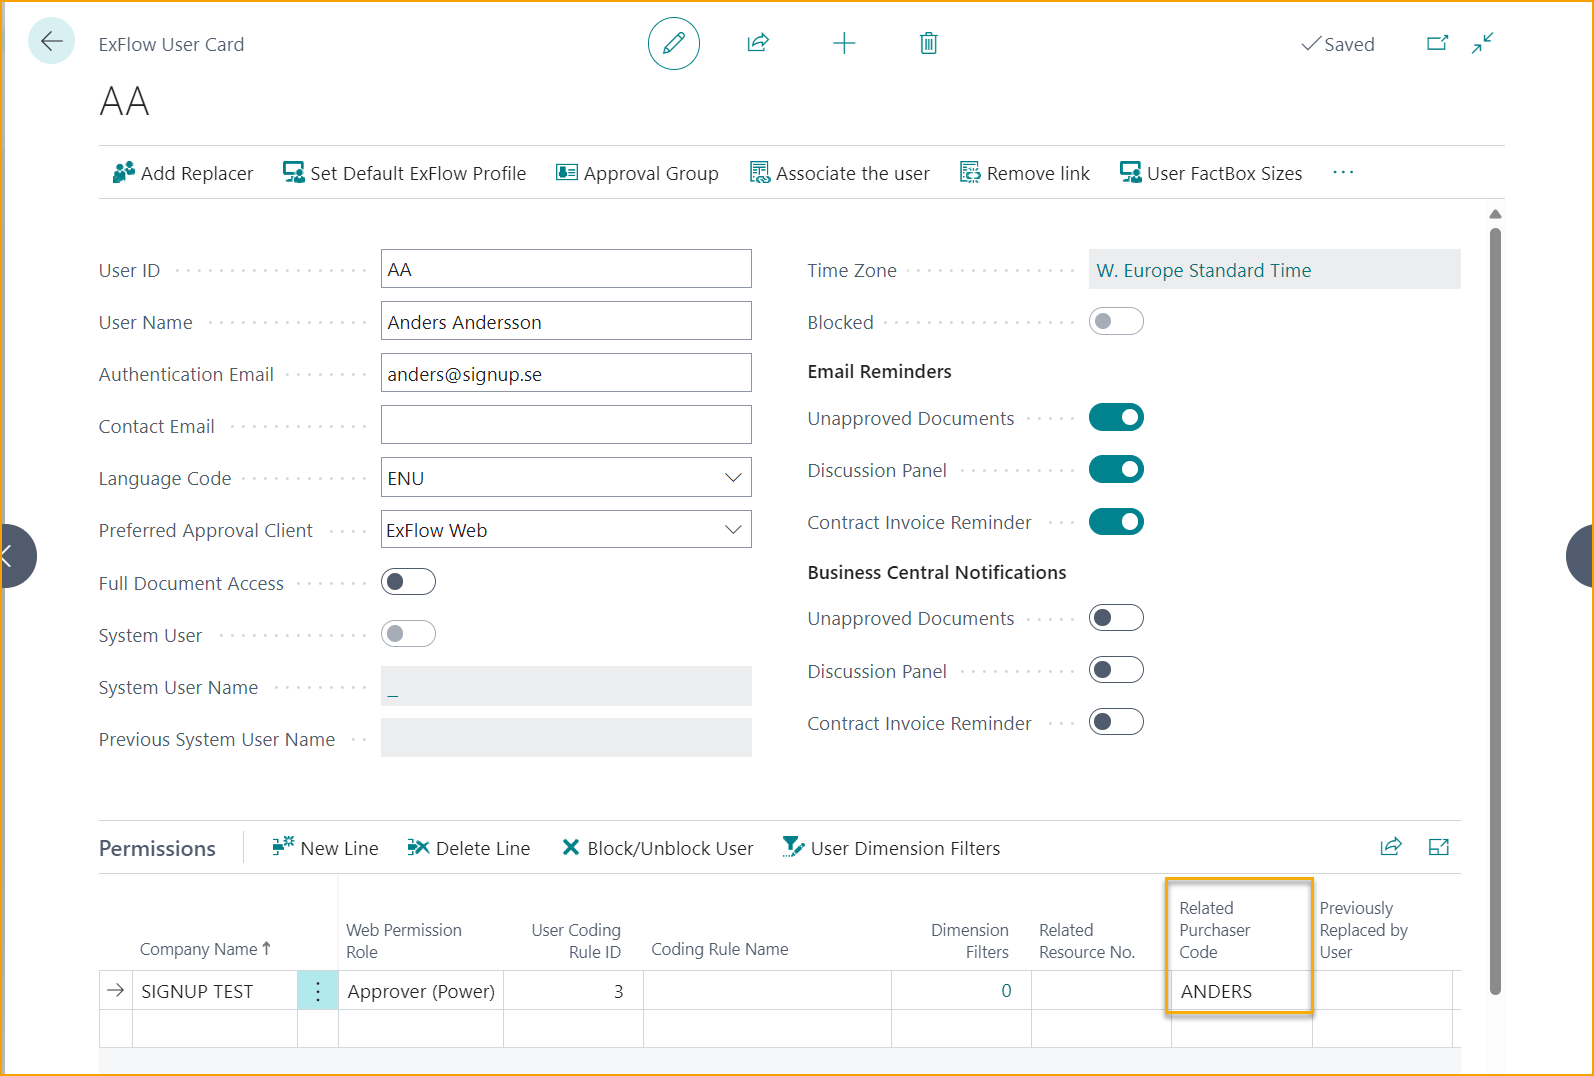Click the Authentication Email field
Screen dimensions: 1594x1076
point(566,373)
